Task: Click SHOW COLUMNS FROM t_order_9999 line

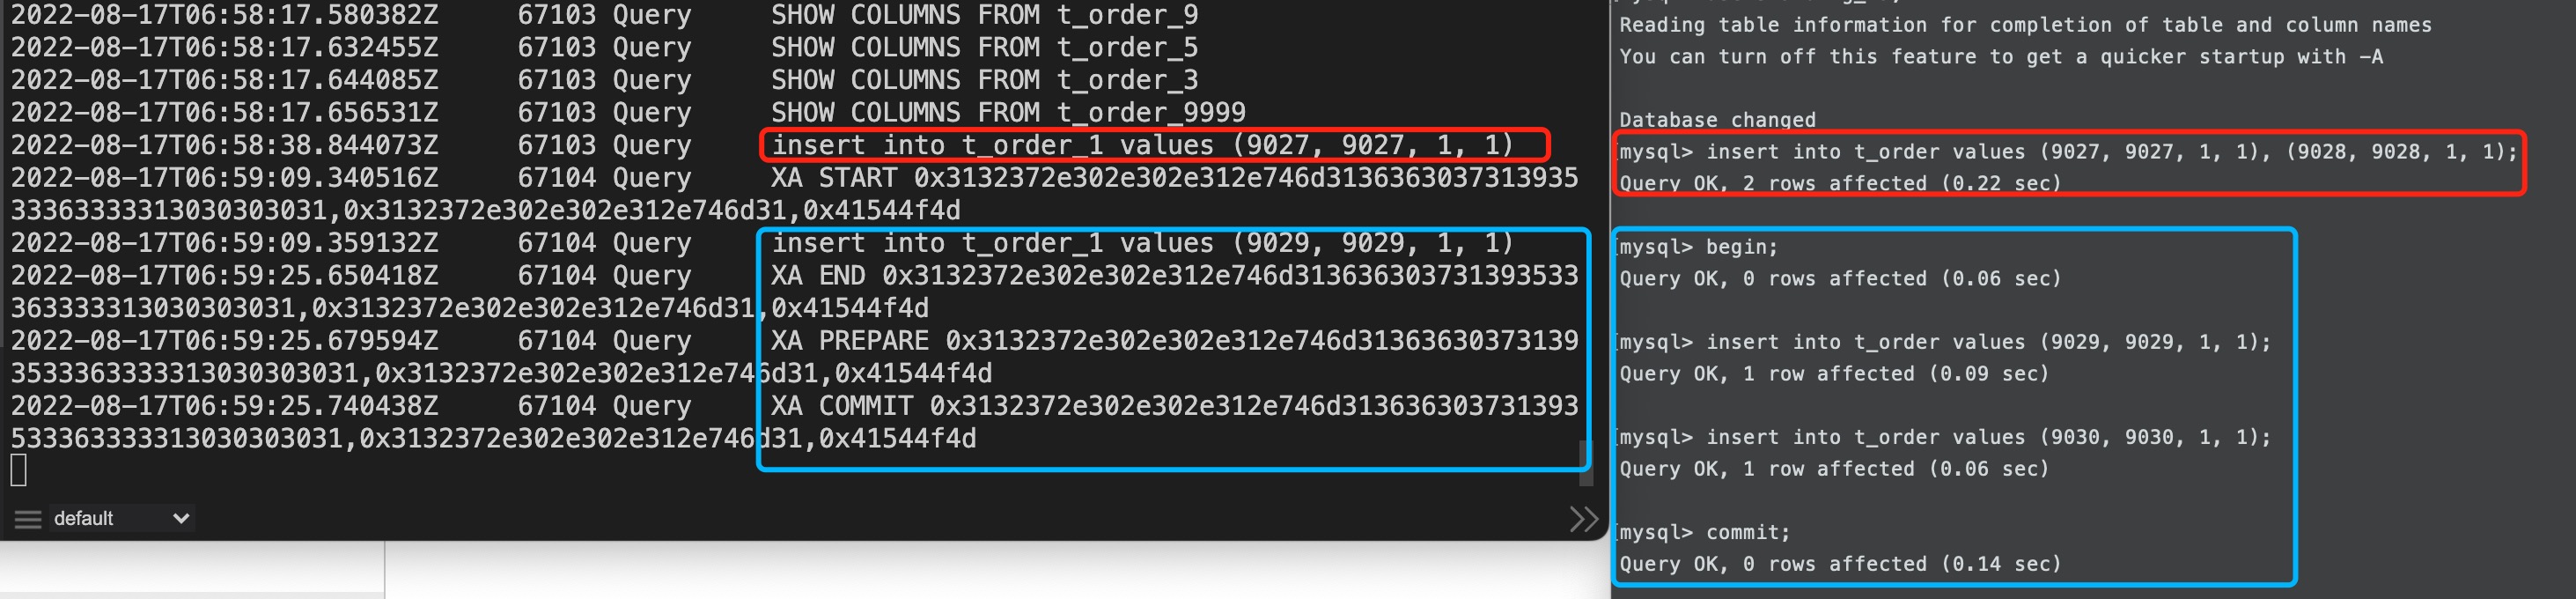Action: click(x=628, y=112)
